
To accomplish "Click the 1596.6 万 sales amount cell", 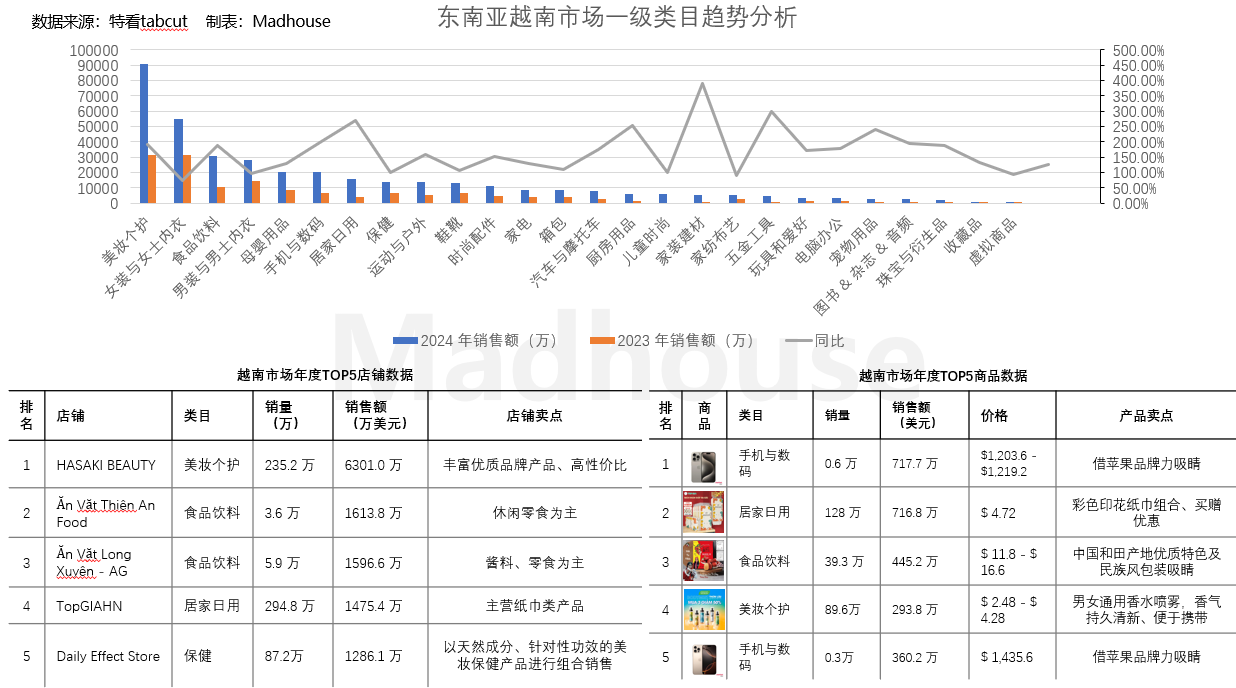I will coord(373,562).
